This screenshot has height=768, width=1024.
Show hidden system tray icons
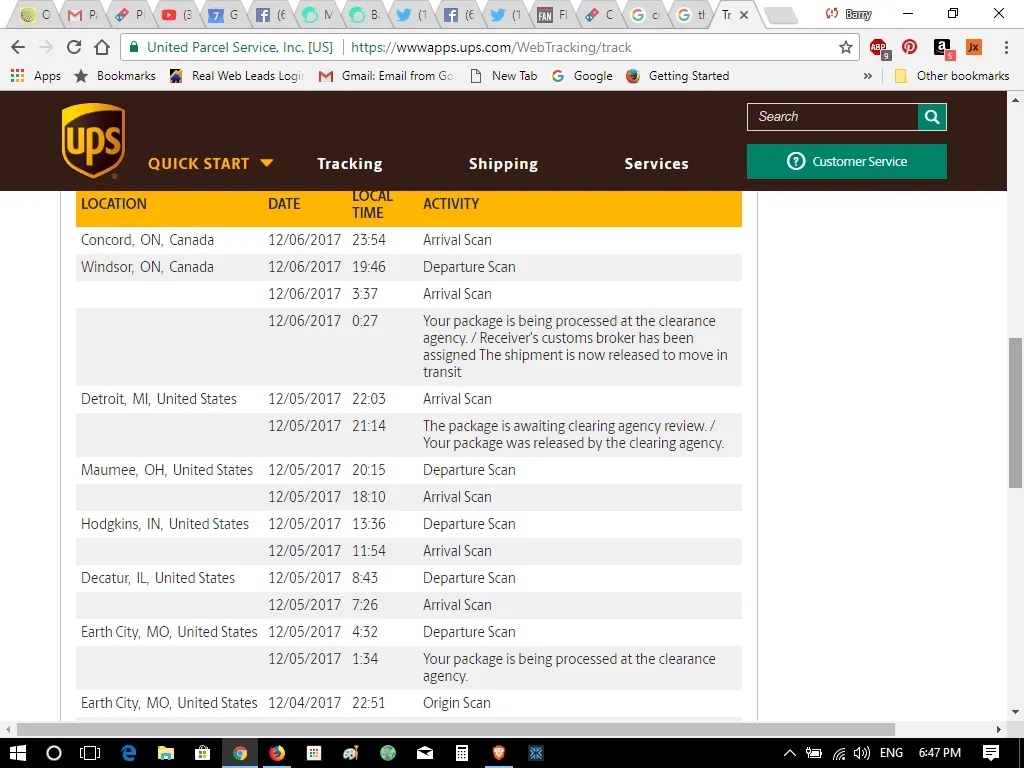tap(790, 753)
